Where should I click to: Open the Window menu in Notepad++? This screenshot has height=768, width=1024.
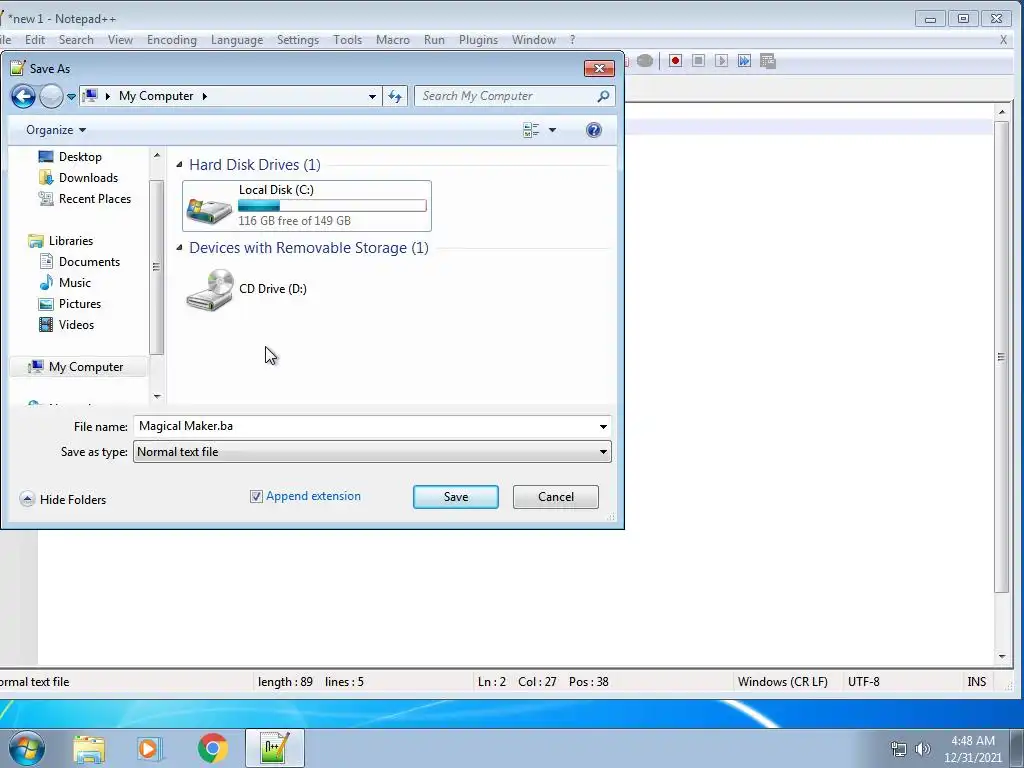click(x=534, y=40)
